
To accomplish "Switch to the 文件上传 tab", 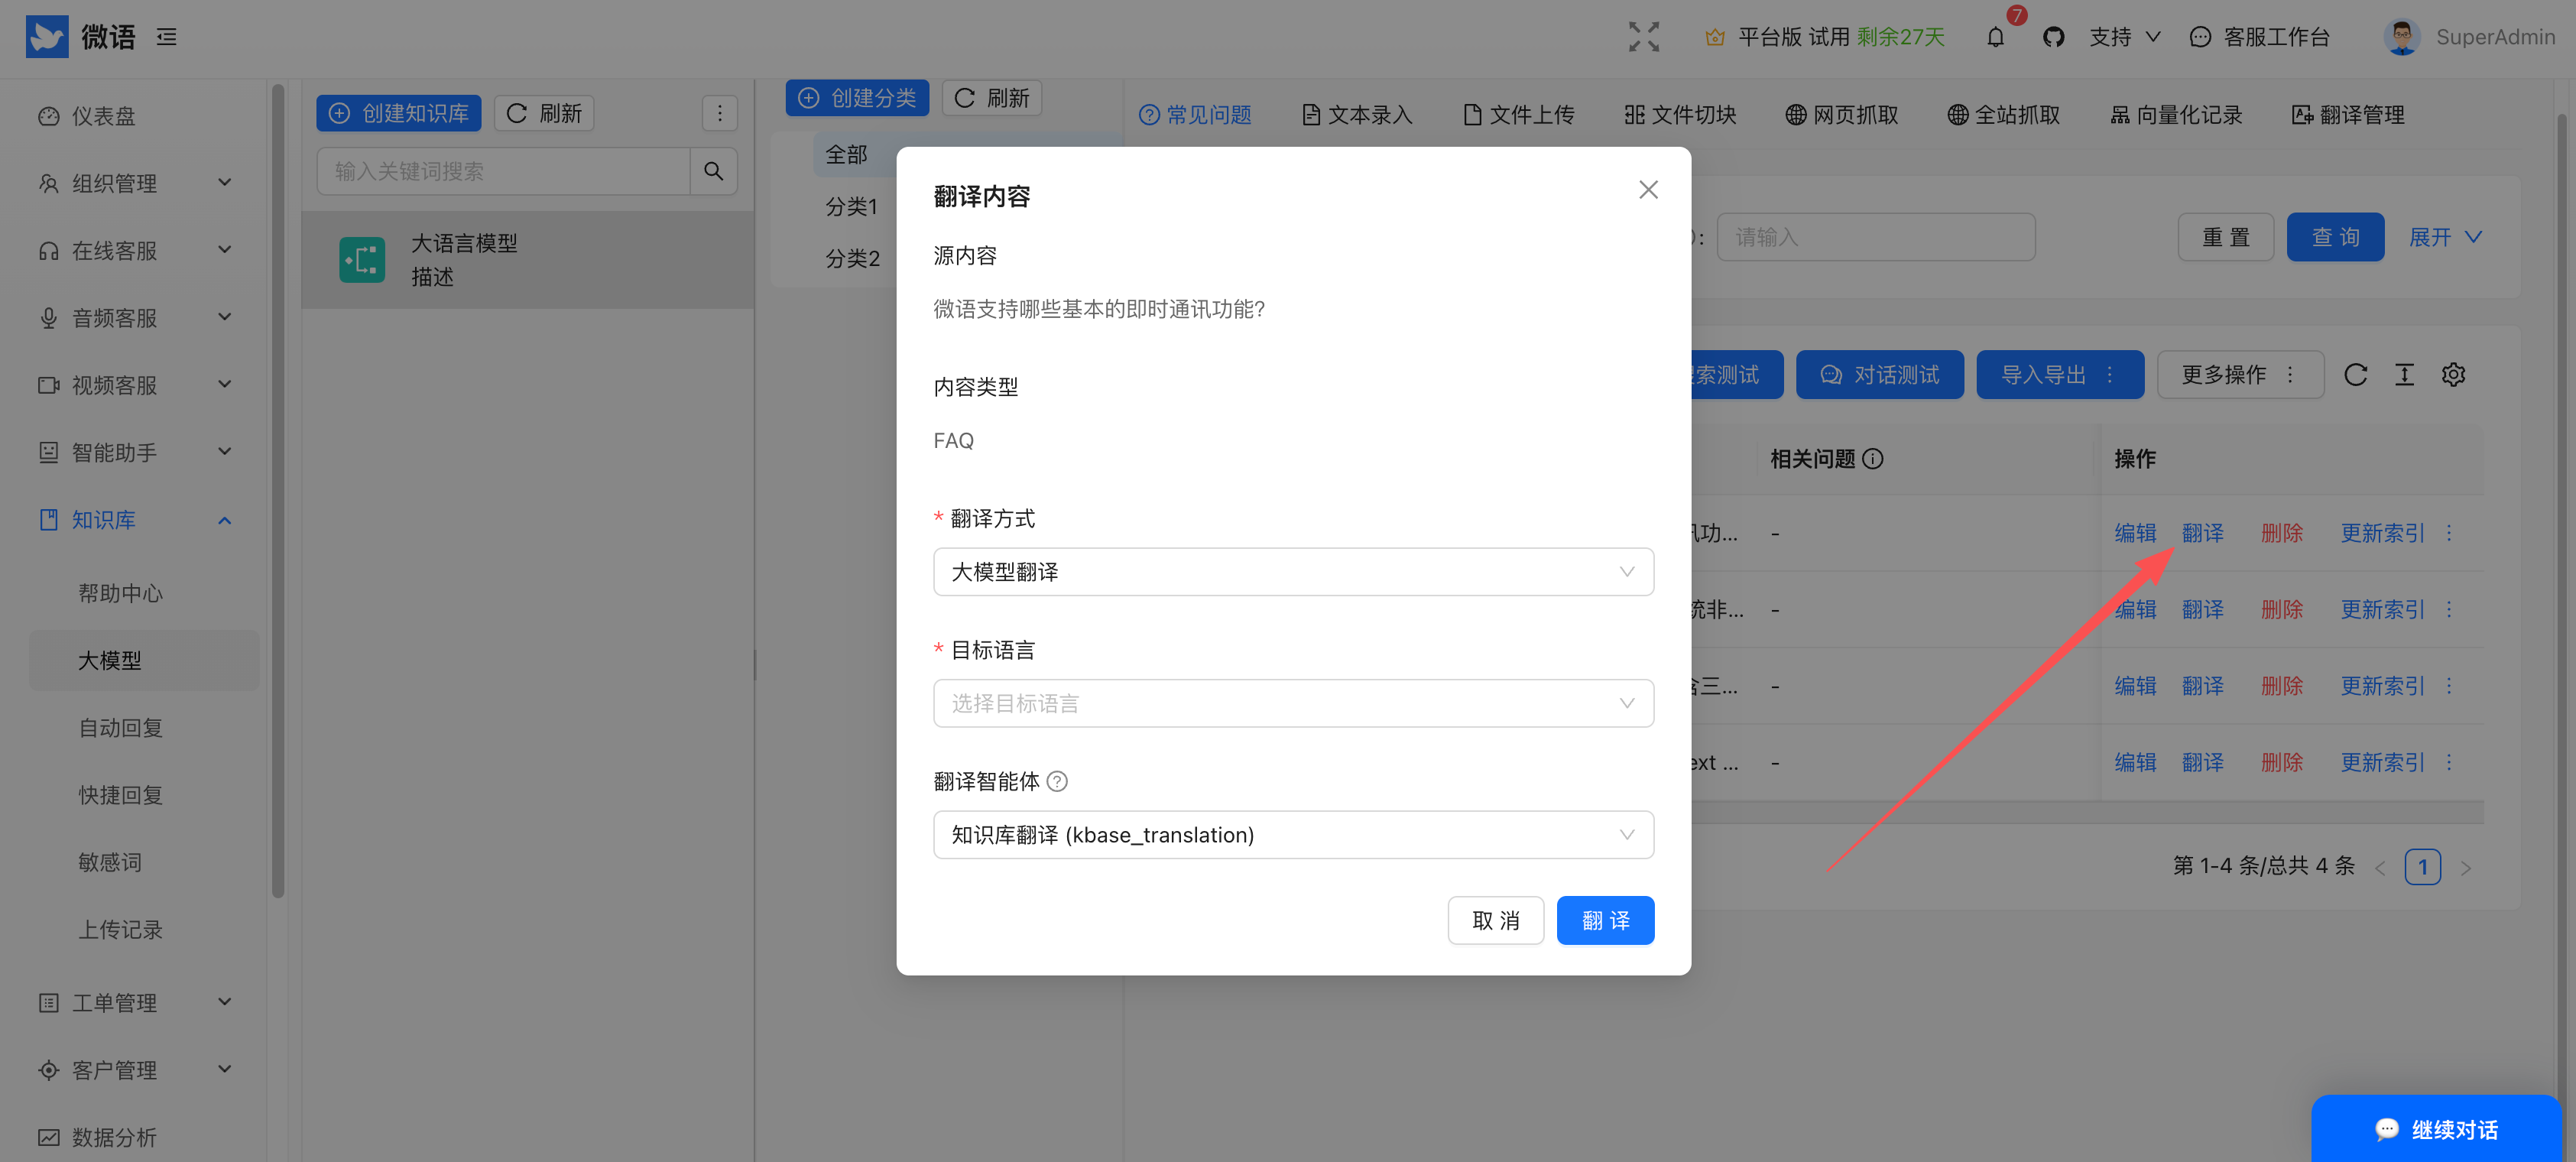I will [1519, 115].
